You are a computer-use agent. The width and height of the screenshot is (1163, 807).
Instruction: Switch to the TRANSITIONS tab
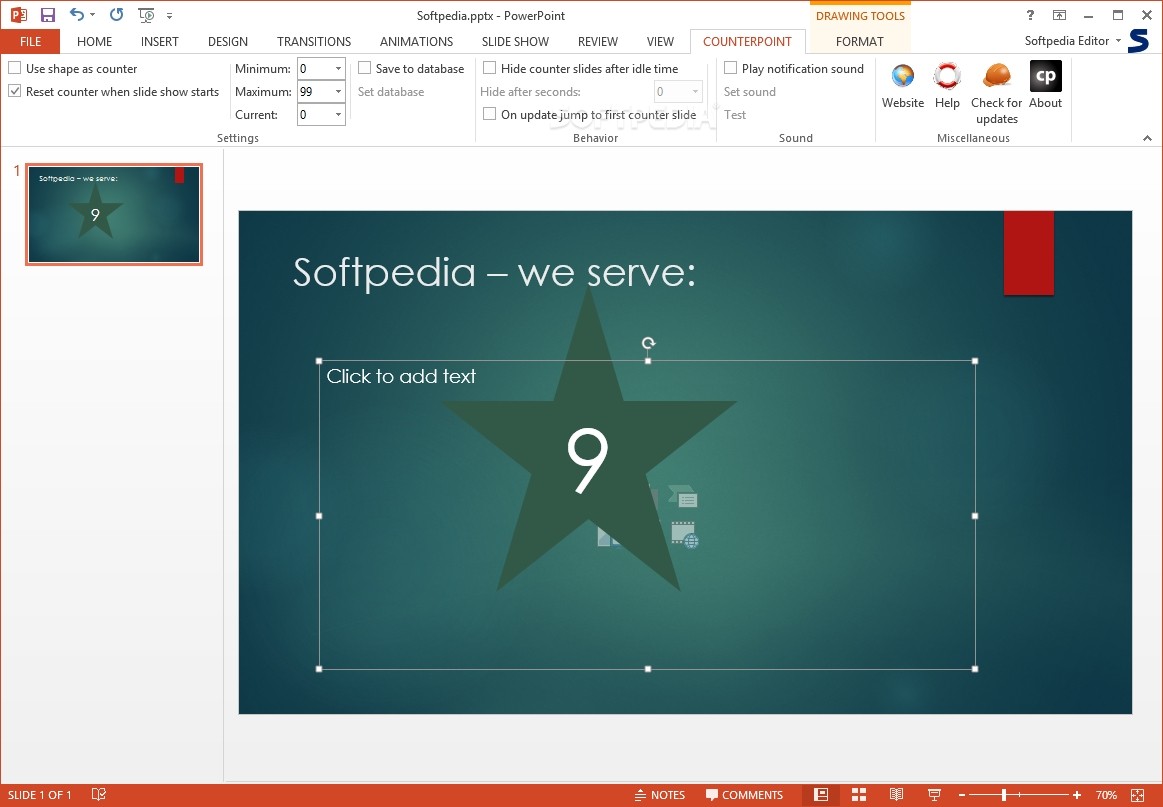314,42
